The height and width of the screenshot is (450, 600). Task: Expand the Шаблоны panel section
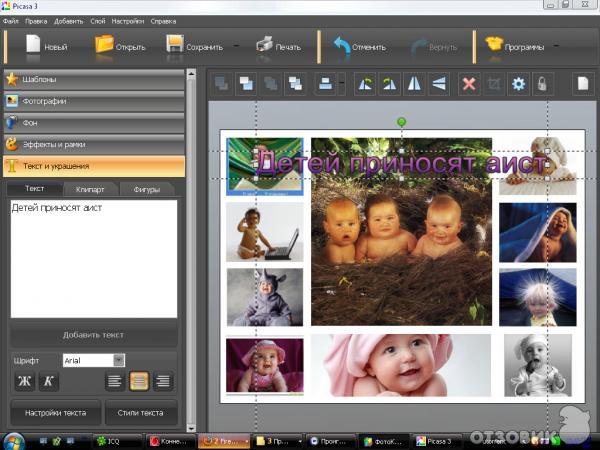[93, 79]
